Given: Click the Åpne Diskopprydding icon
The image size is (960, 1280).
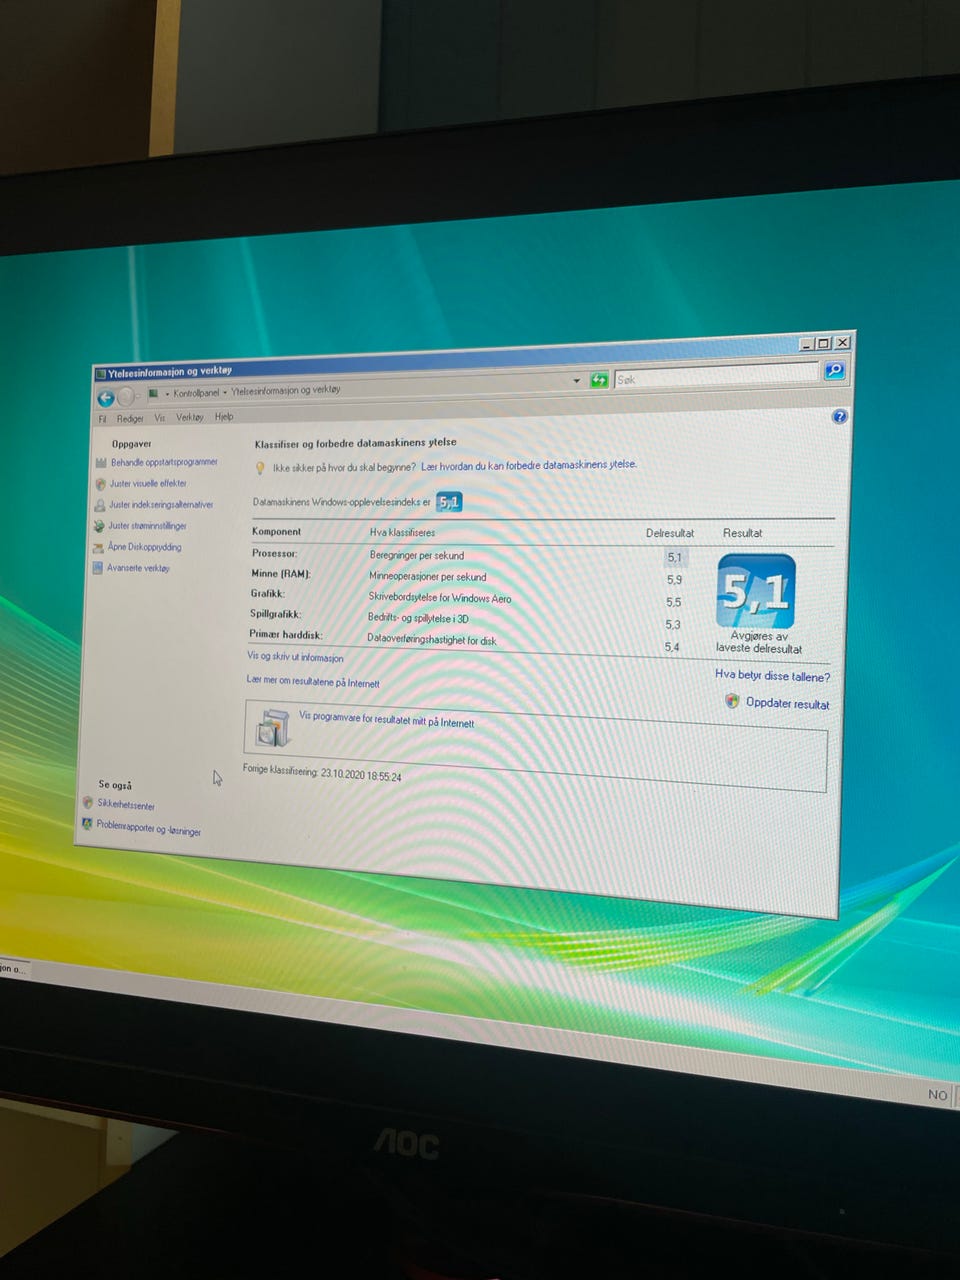Looking at the screenshot, I should [98, 547].
